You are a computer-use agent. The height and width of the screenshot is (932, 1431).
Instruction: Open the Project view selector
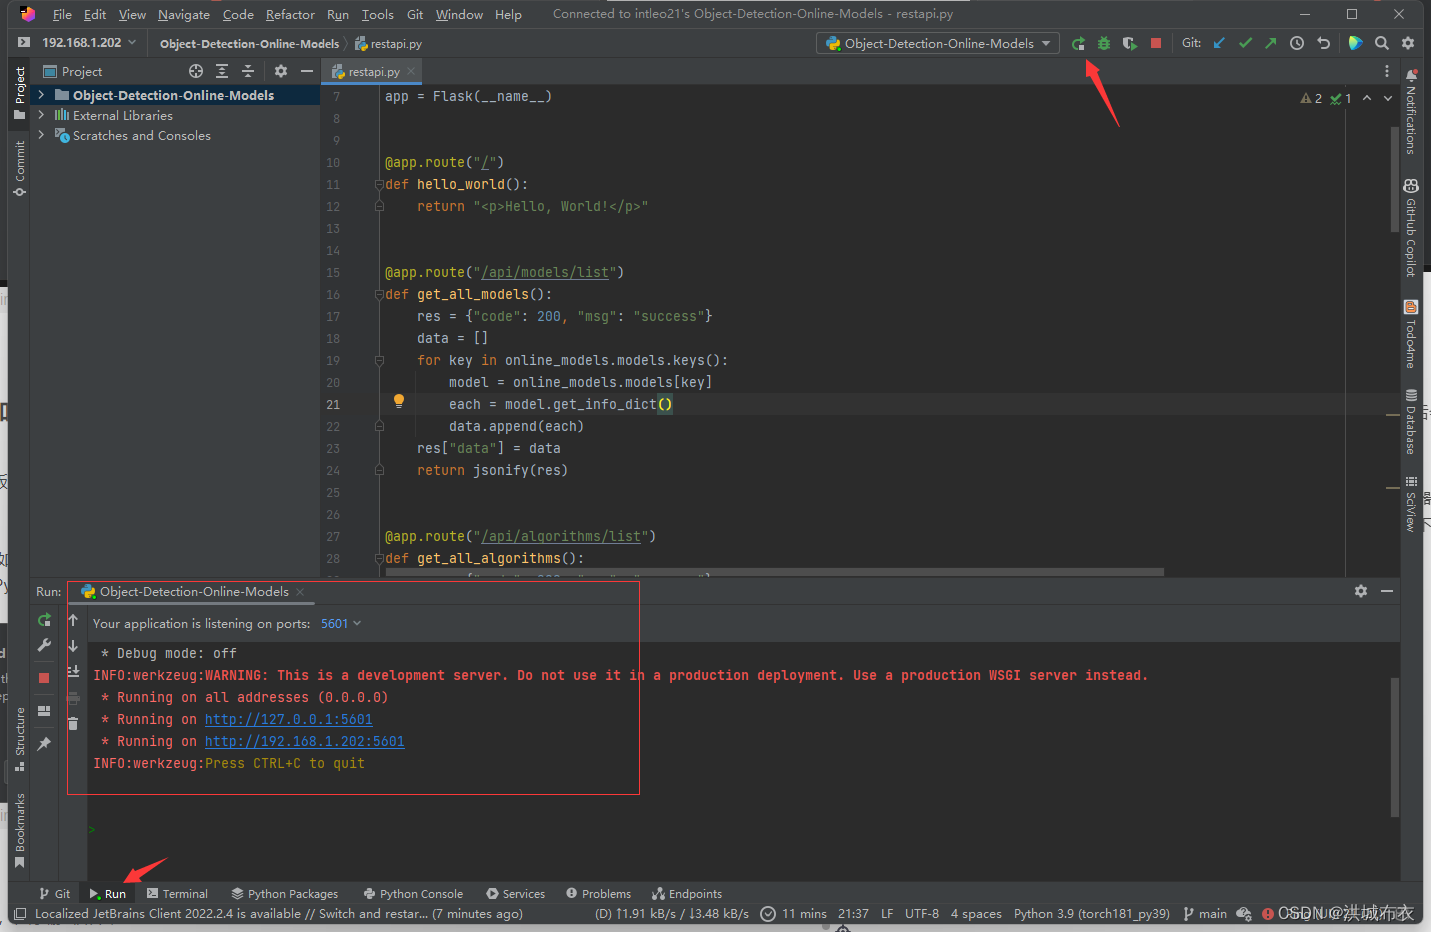click(72, 71)
